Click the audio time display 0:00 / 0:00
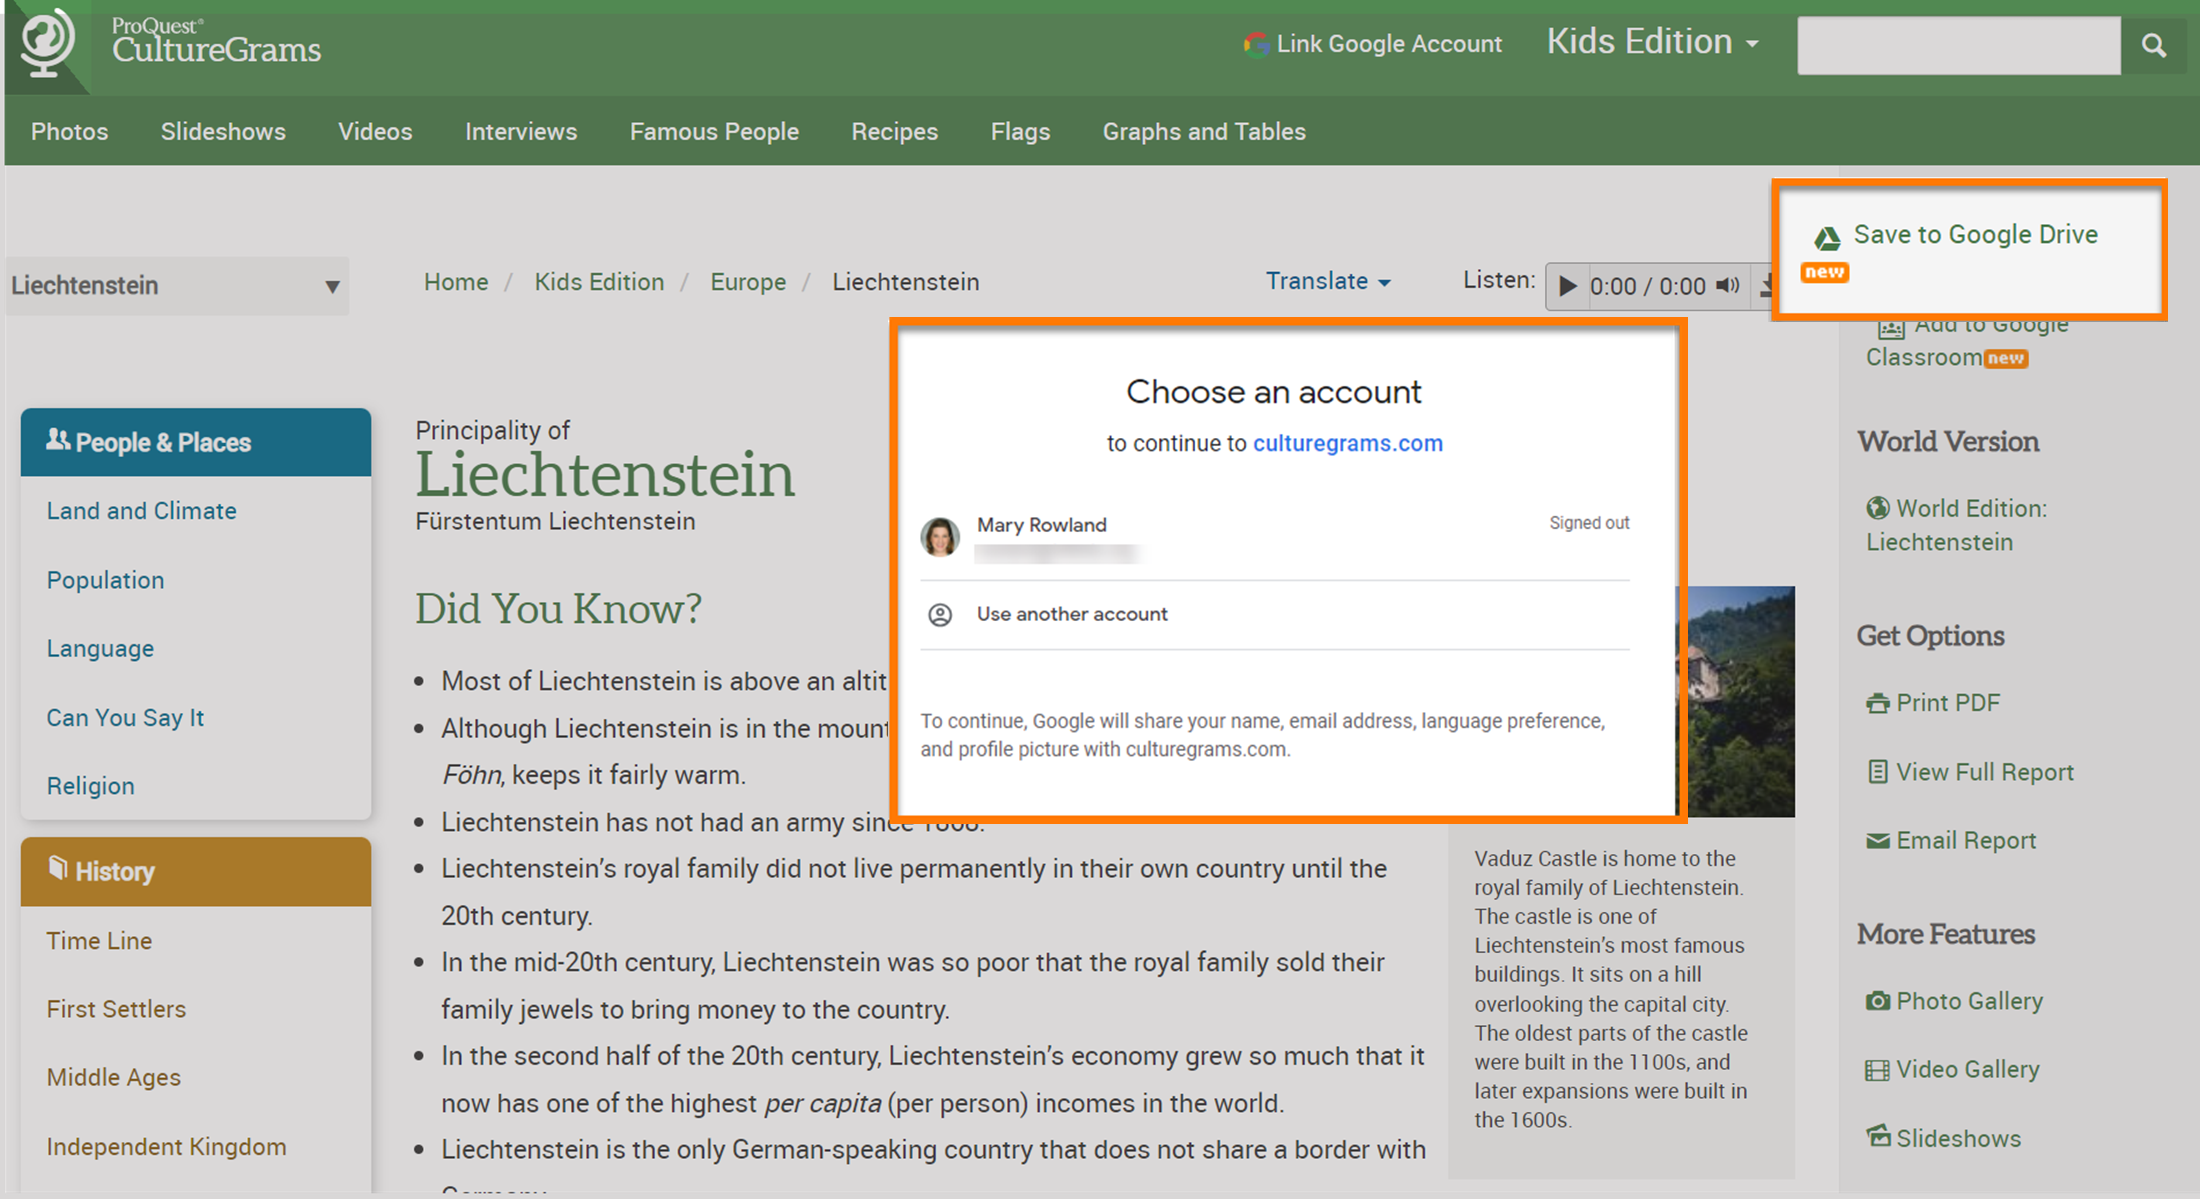 click(x=1647, y=286)
